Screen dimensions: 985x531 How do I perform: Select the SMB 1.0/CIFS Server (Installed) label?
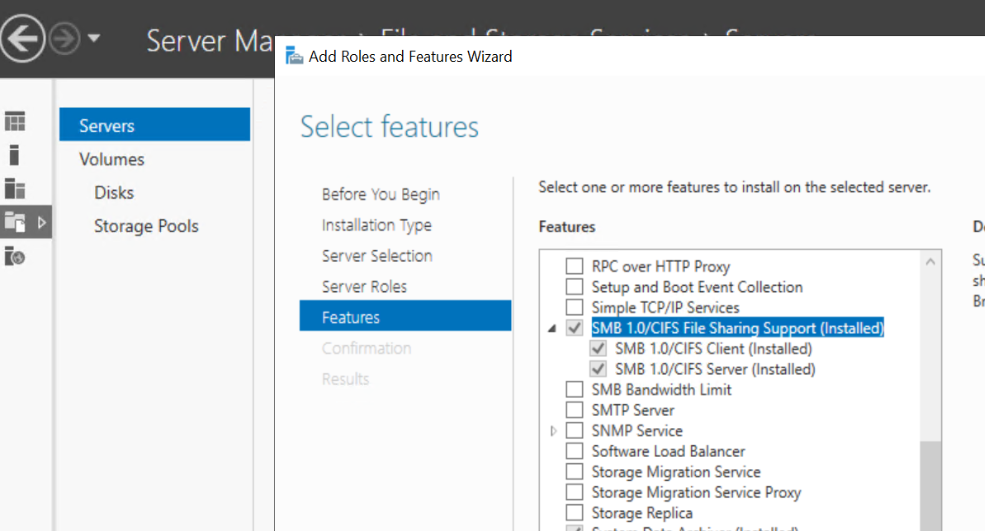click(716, 369)
